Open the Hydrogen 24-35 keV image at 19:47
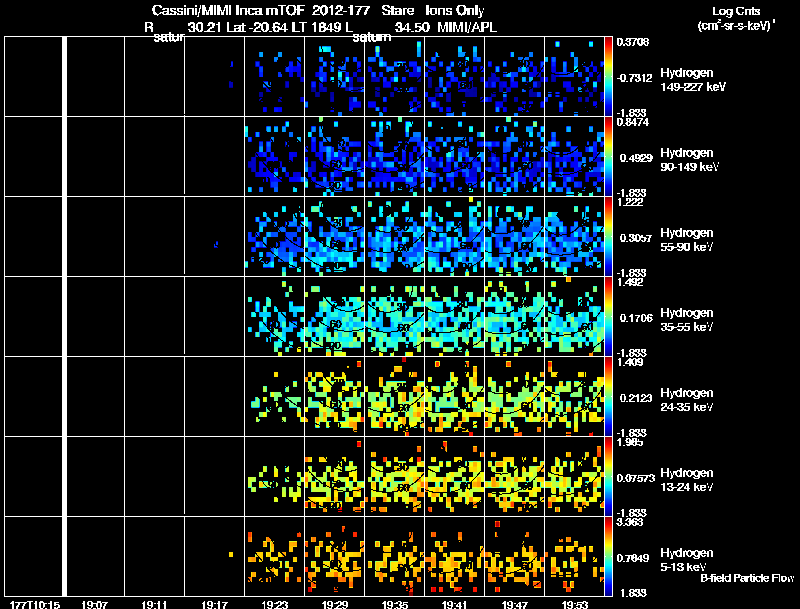The height and width of the screenshot is (609, 800). [x=515, y=396]
